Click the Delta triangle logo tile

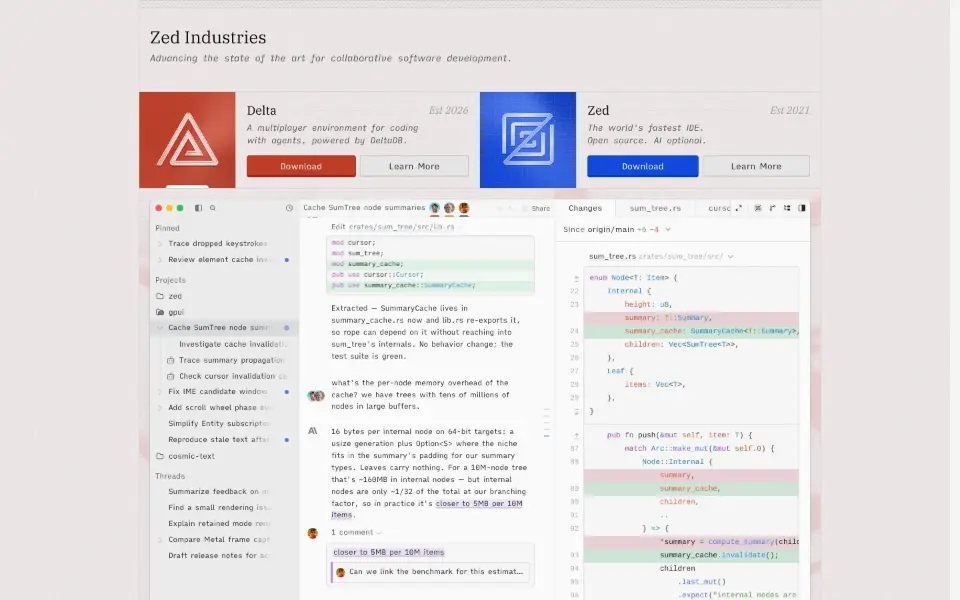click(187, 140)
